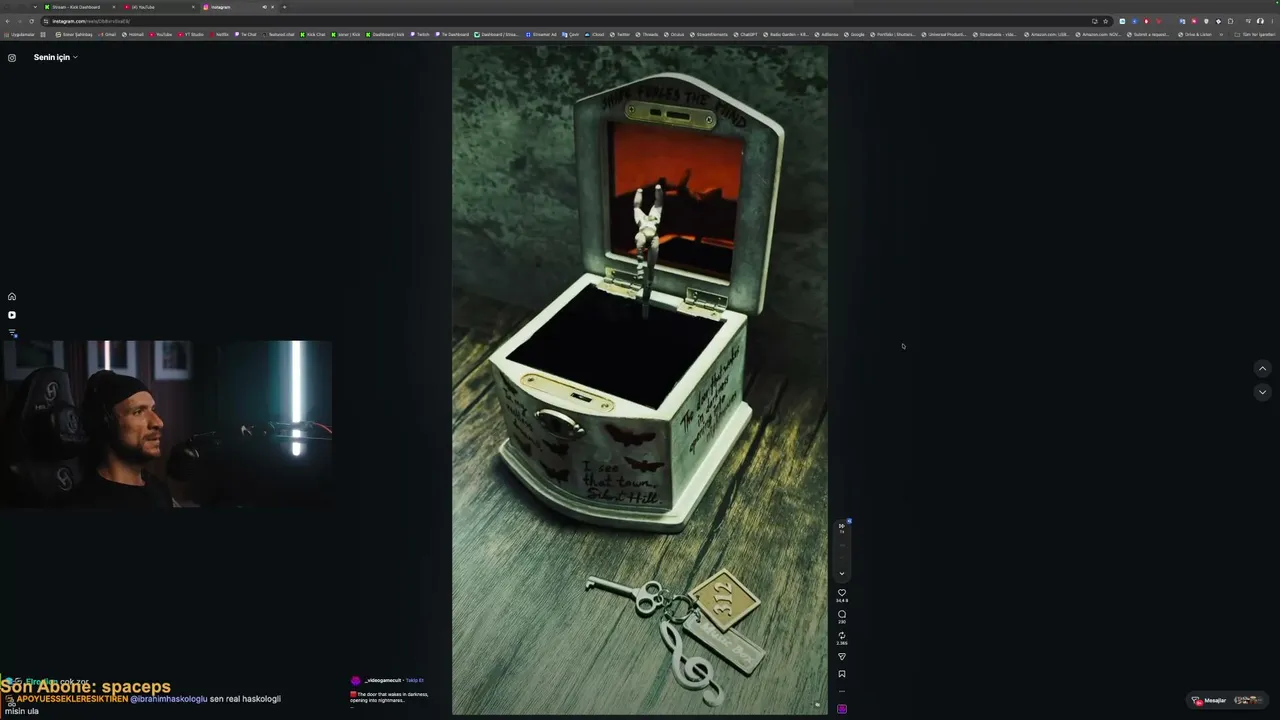Share the reel via paper plane icon
Image resolution: width=1280 pixels, height=720 pixels.
point(841,657)
